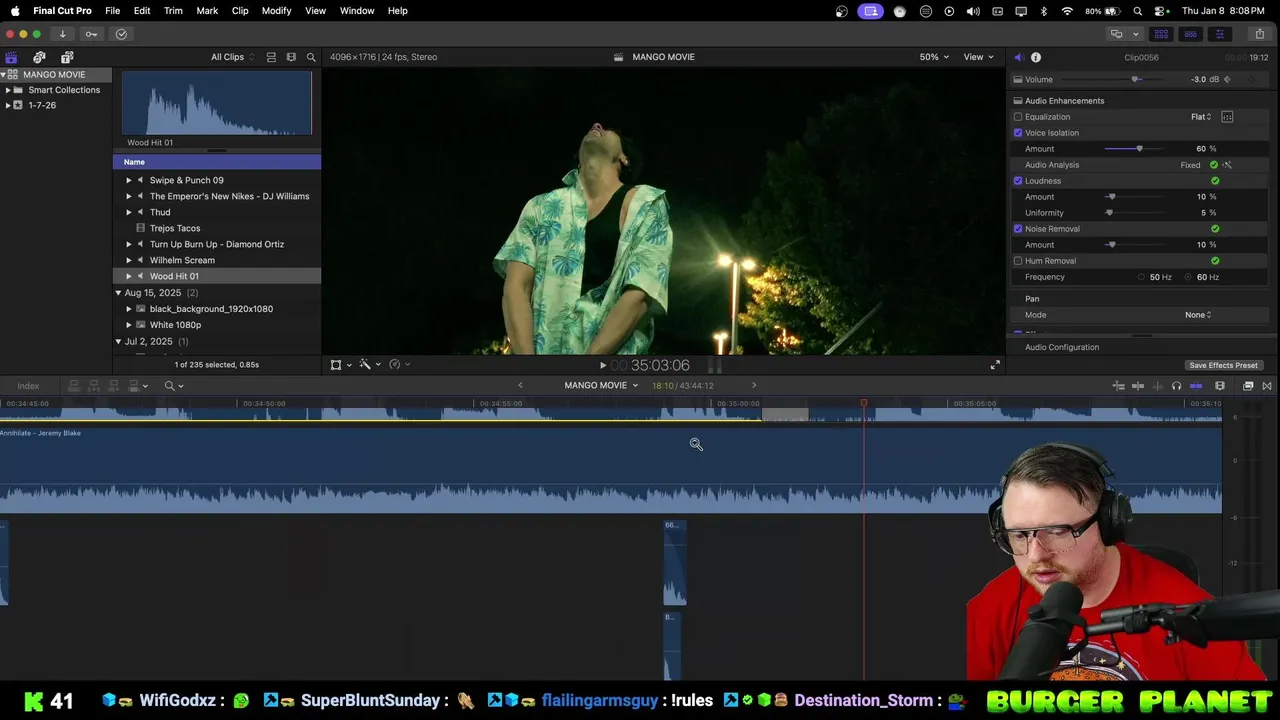Open the viewer transform tool icon

tap(336, 365)
